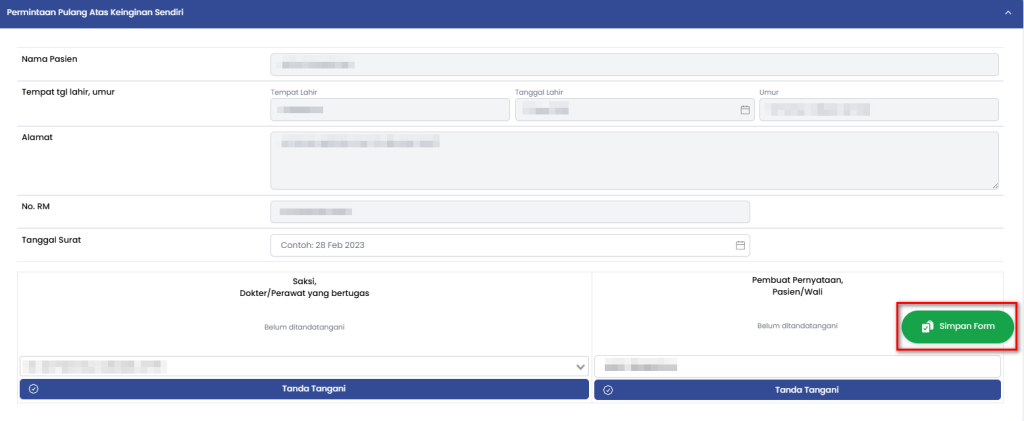
Task: Click the Pasien/Wali name input field
Action: pyautogui.click(x=797, y=367)
